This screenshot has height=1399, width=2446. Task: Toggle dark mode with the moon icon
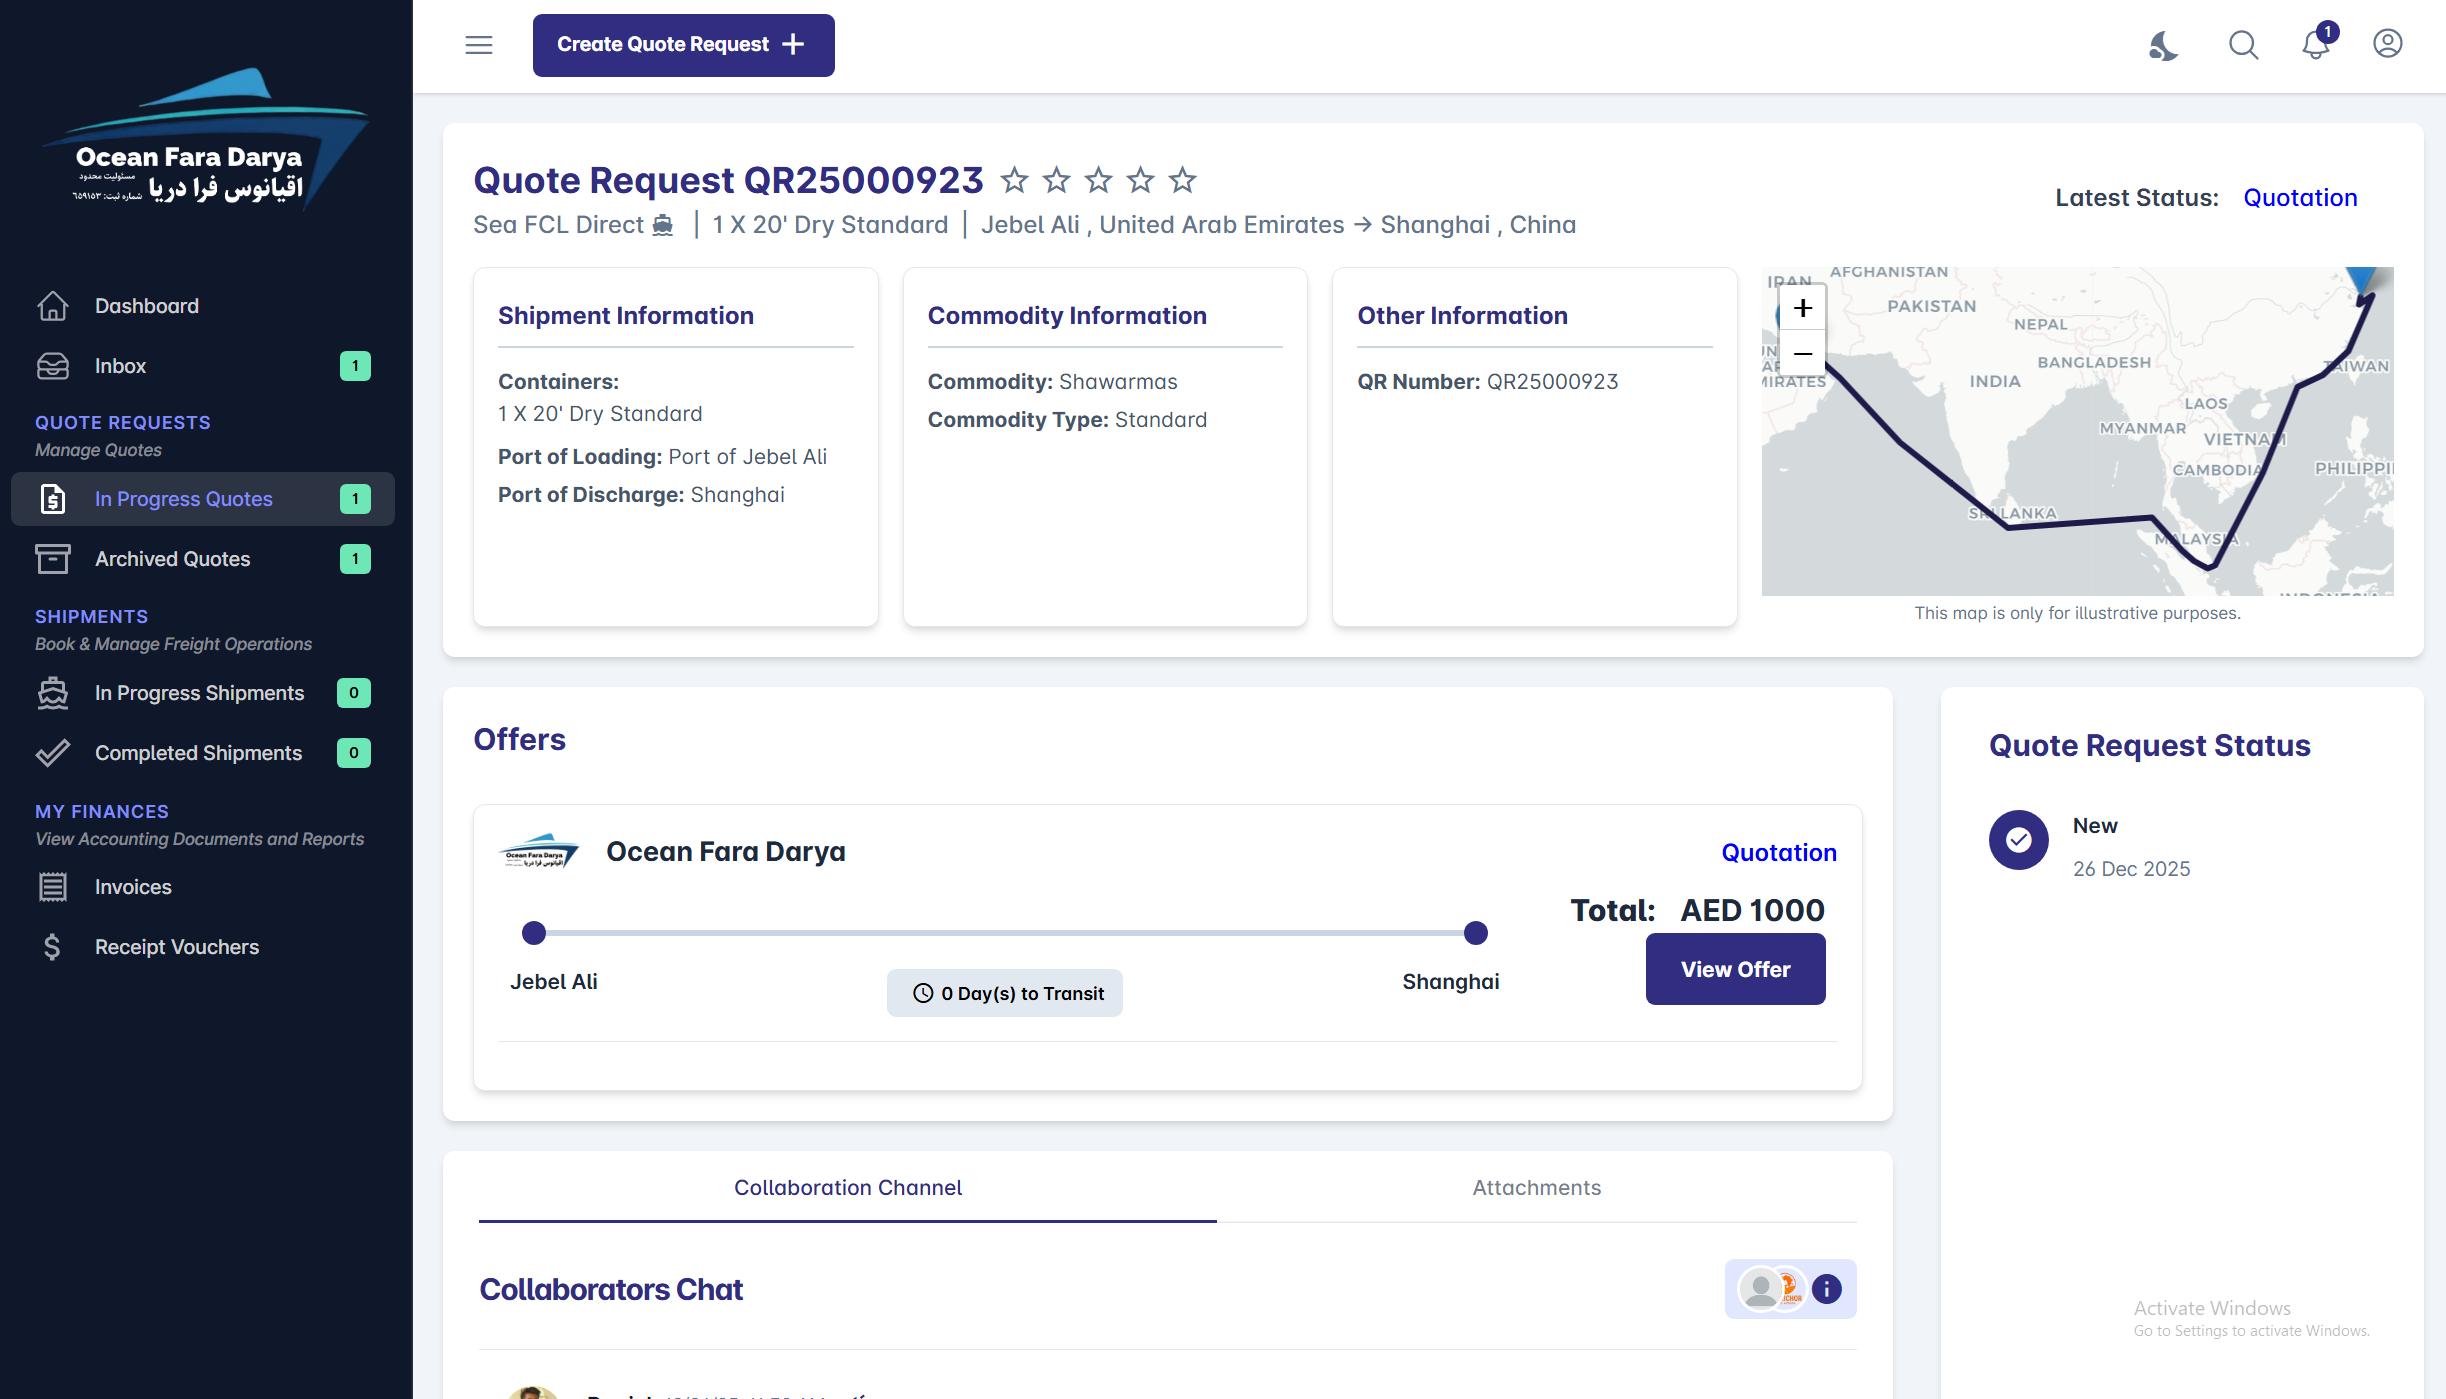[x=2162, y=45]
